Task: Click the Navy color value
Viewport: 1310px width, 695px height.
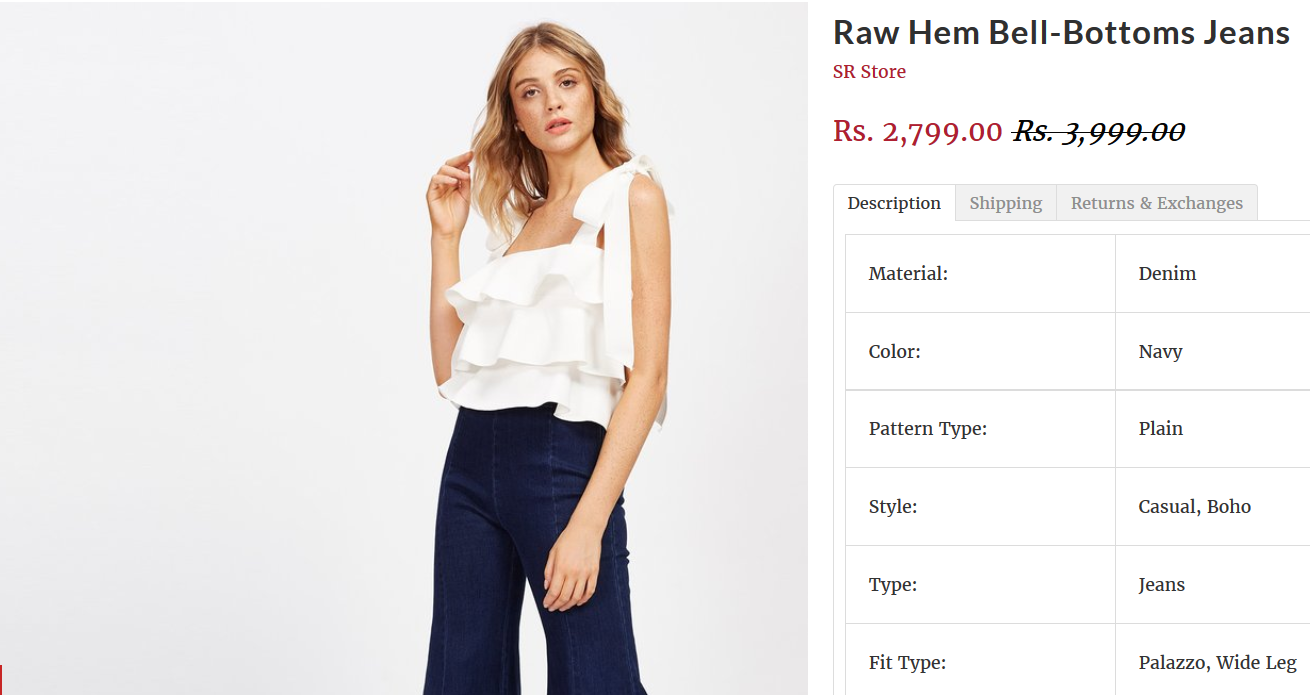Action: [x=1160, y=352]
